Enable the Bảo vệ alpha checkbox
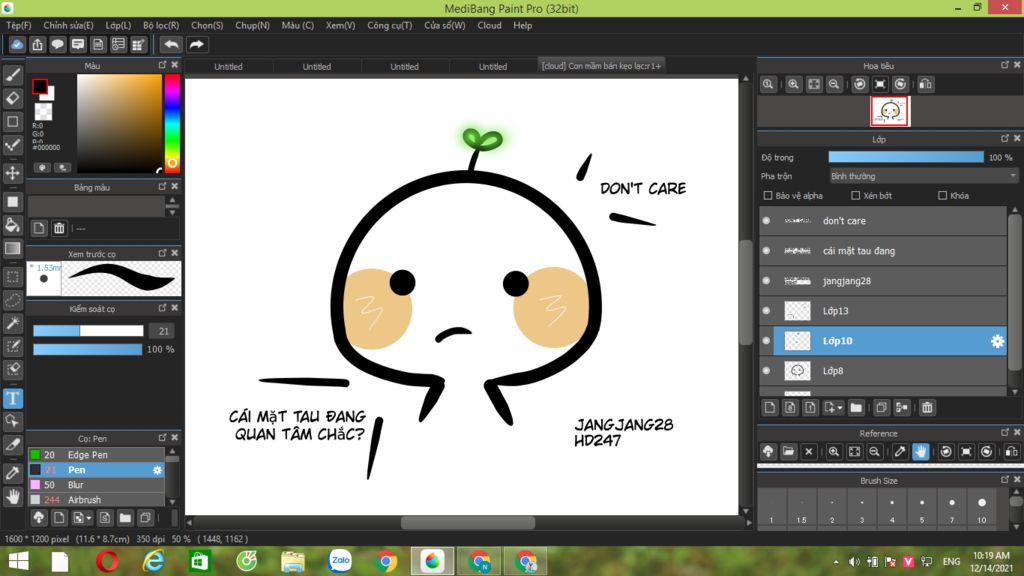Image resolution: width=1024 pixels, height=576 pixels. [768, 196]
